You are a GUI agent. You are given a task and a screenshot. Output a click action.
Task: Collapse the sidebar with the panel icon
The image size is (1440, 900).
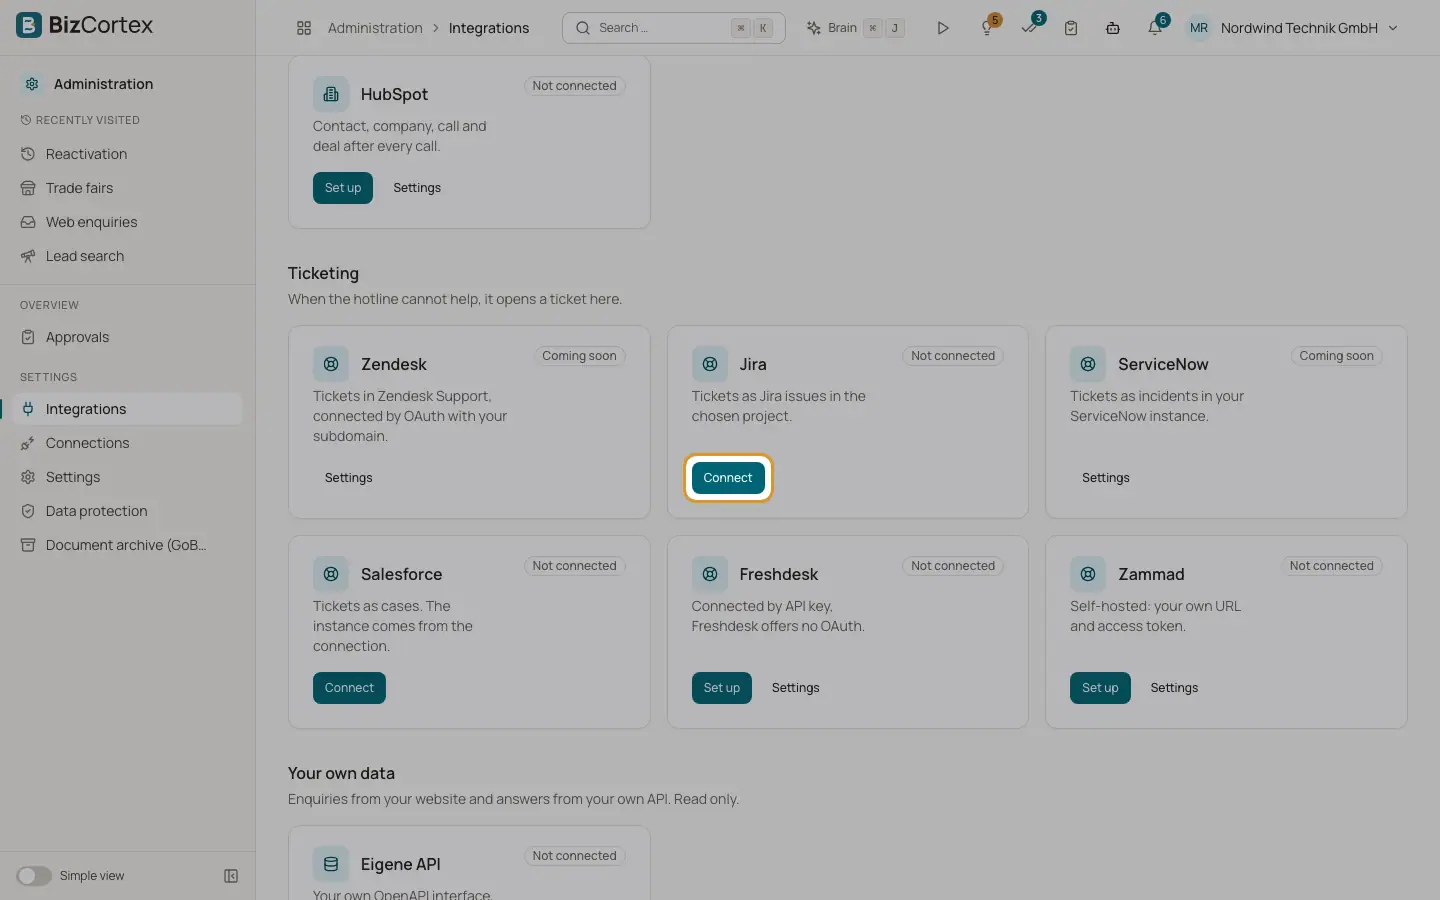pyautogui.click(x=231, y=876)
